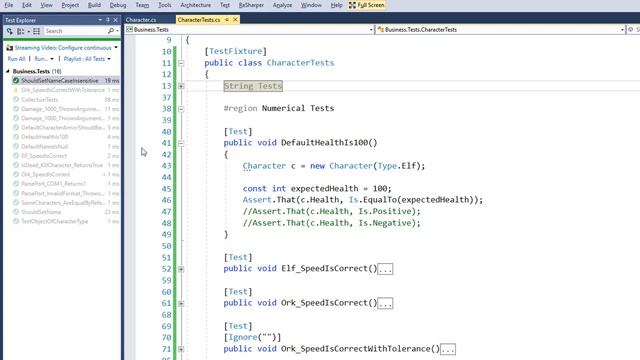Click passed icon of ShouldSetNameCaseInsensitive

[16, 81]
